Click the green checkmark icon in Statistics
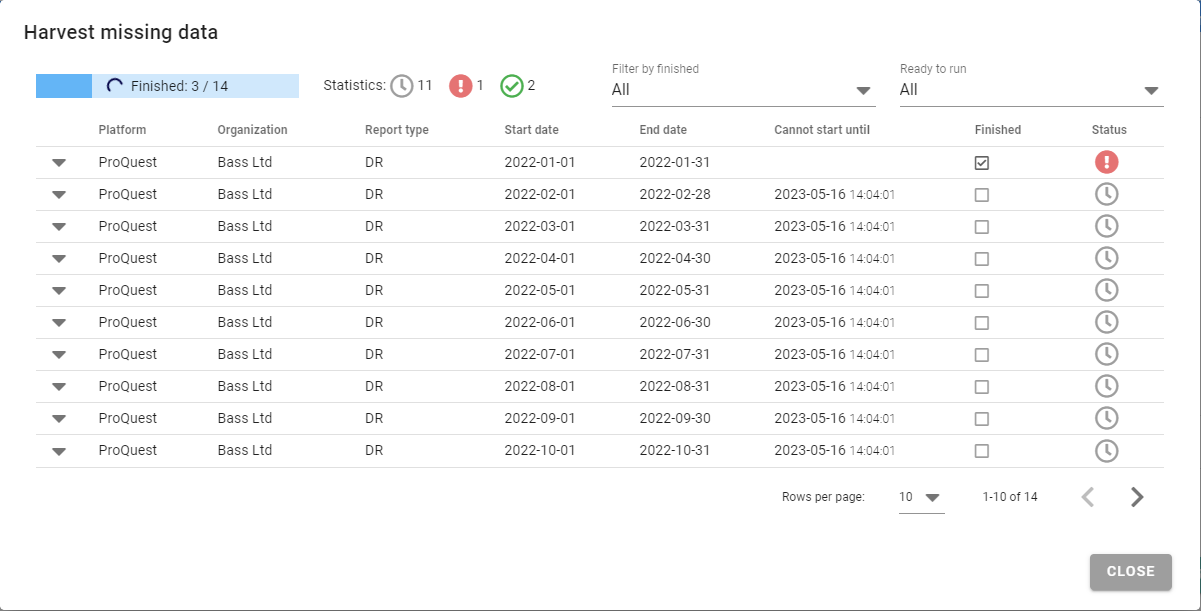The height and width of the screenshot is (611, 1201). 512,86
